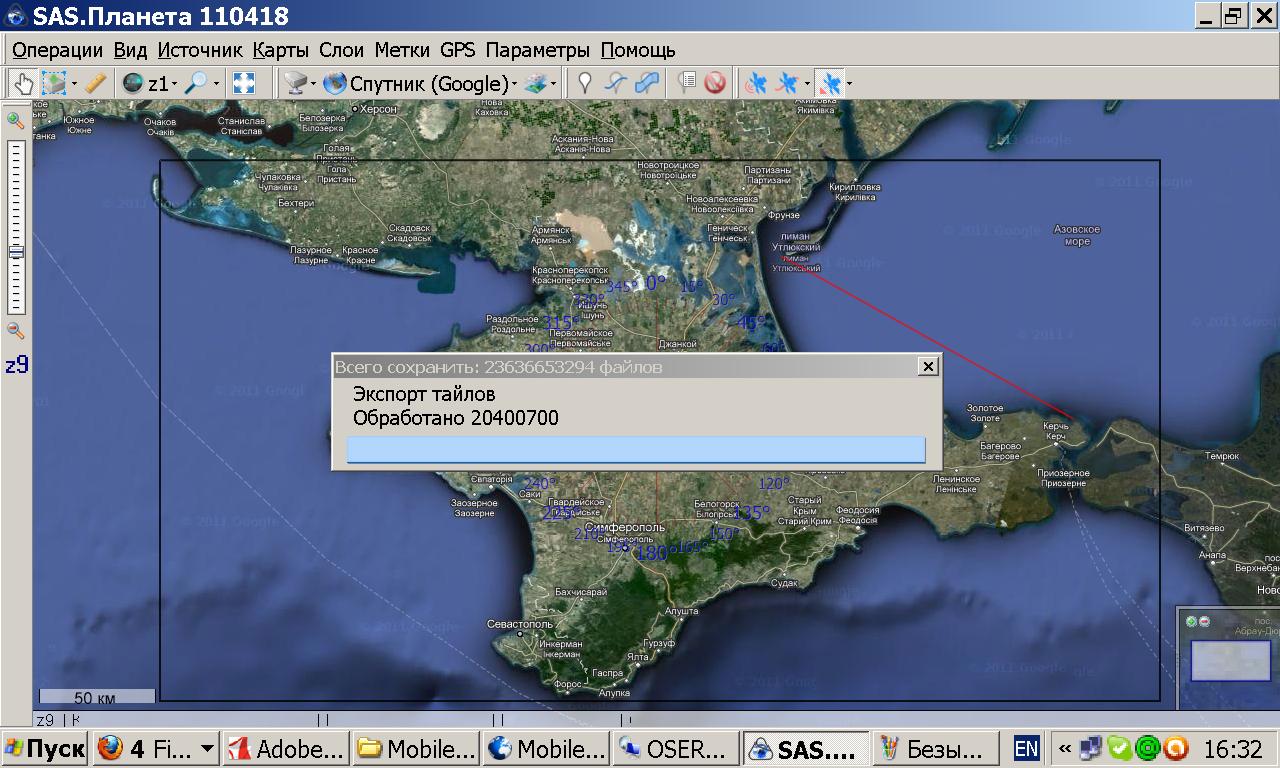The width and height of the screenshot is (1280, 768).
Task: Add a new placemark pin
Action: click(x=586, y=84)
